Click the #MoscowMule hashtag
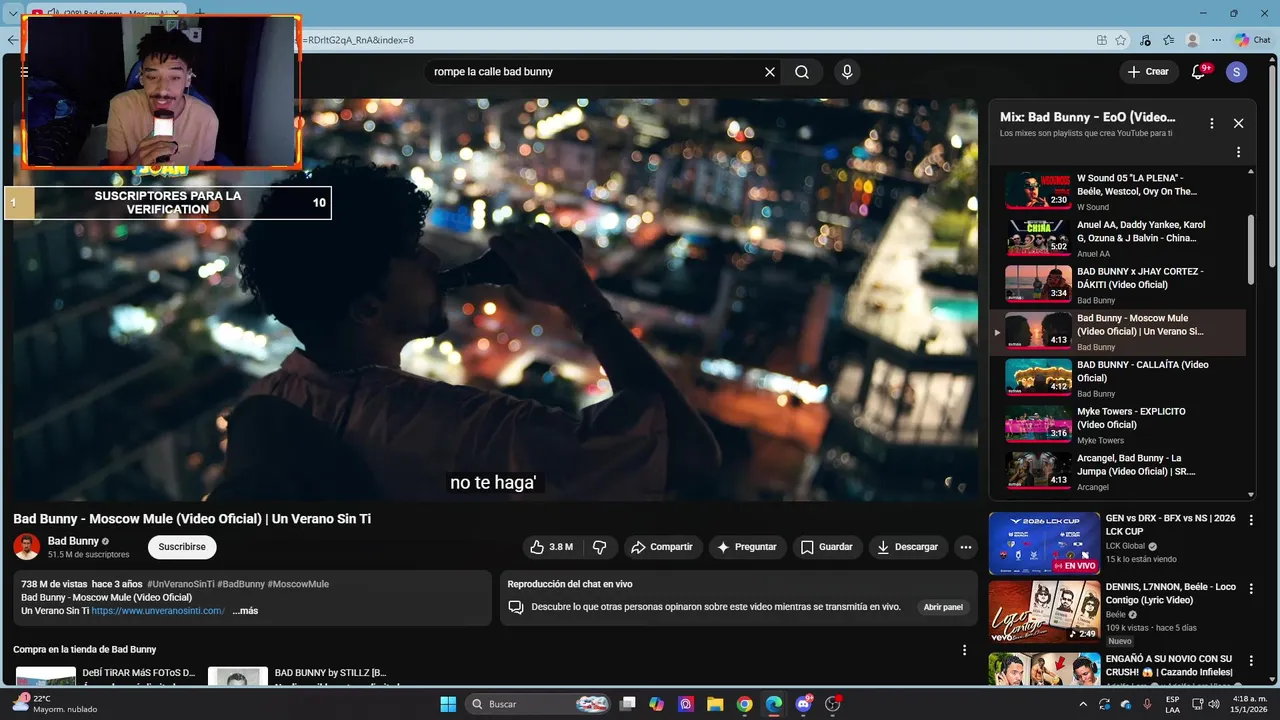This screenshot has height=720, width=1280. [x=299, y=584]
